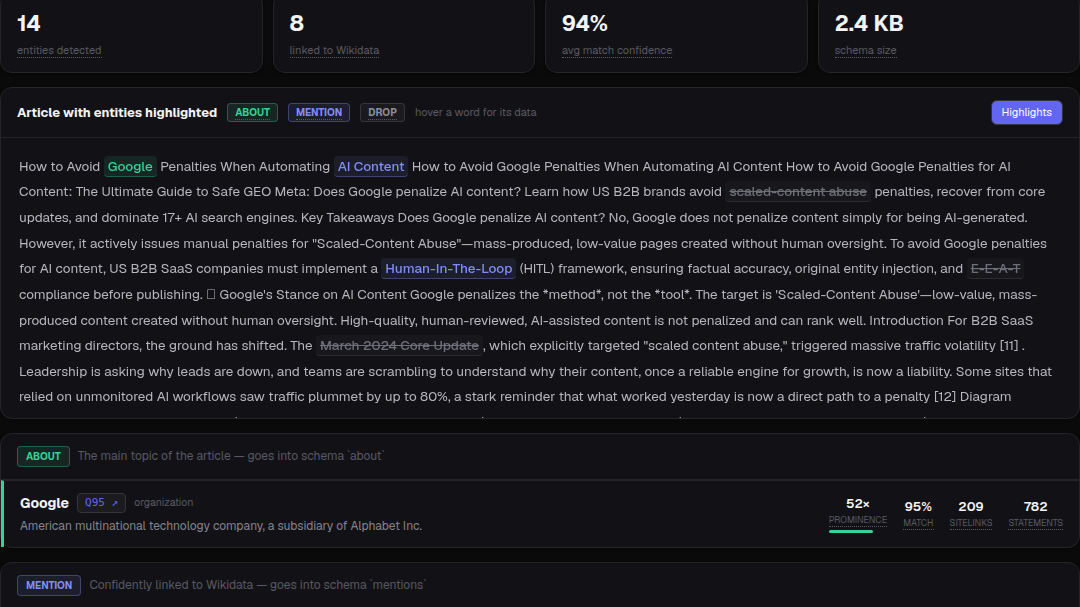Click the 94% confidence value

click(585, 23)
